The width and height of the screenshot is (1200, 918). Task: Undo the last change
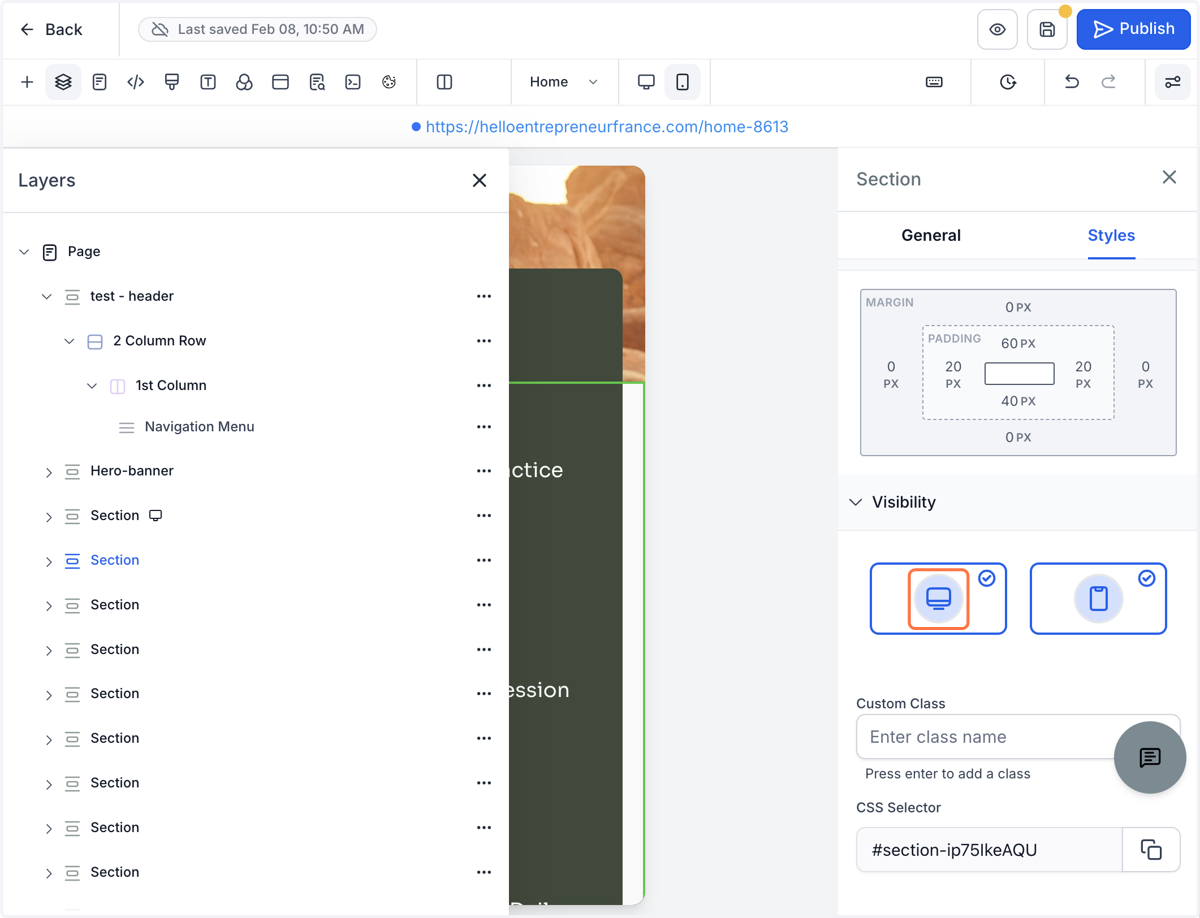(1072, 82)
